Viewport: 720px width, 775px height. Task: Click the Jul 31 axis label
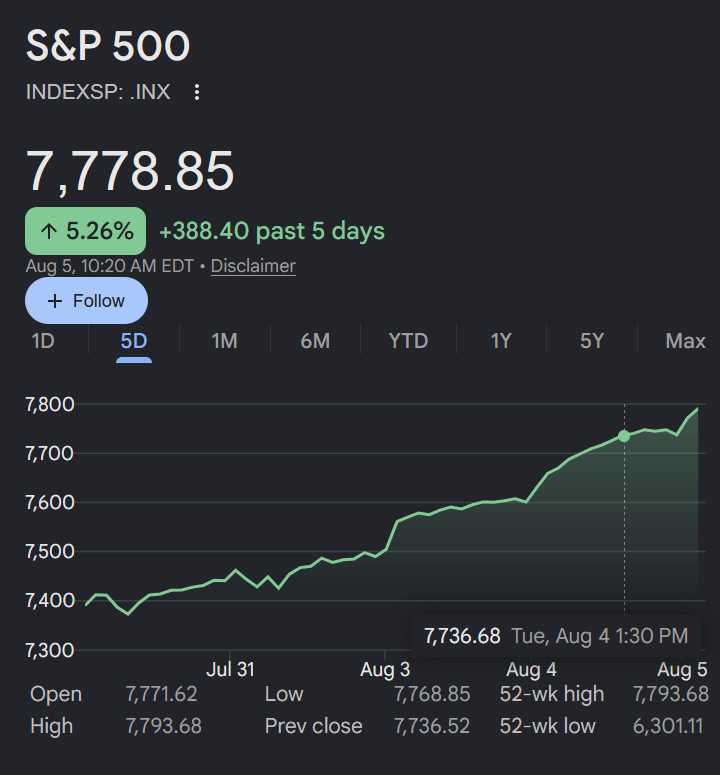click(230, 670)
